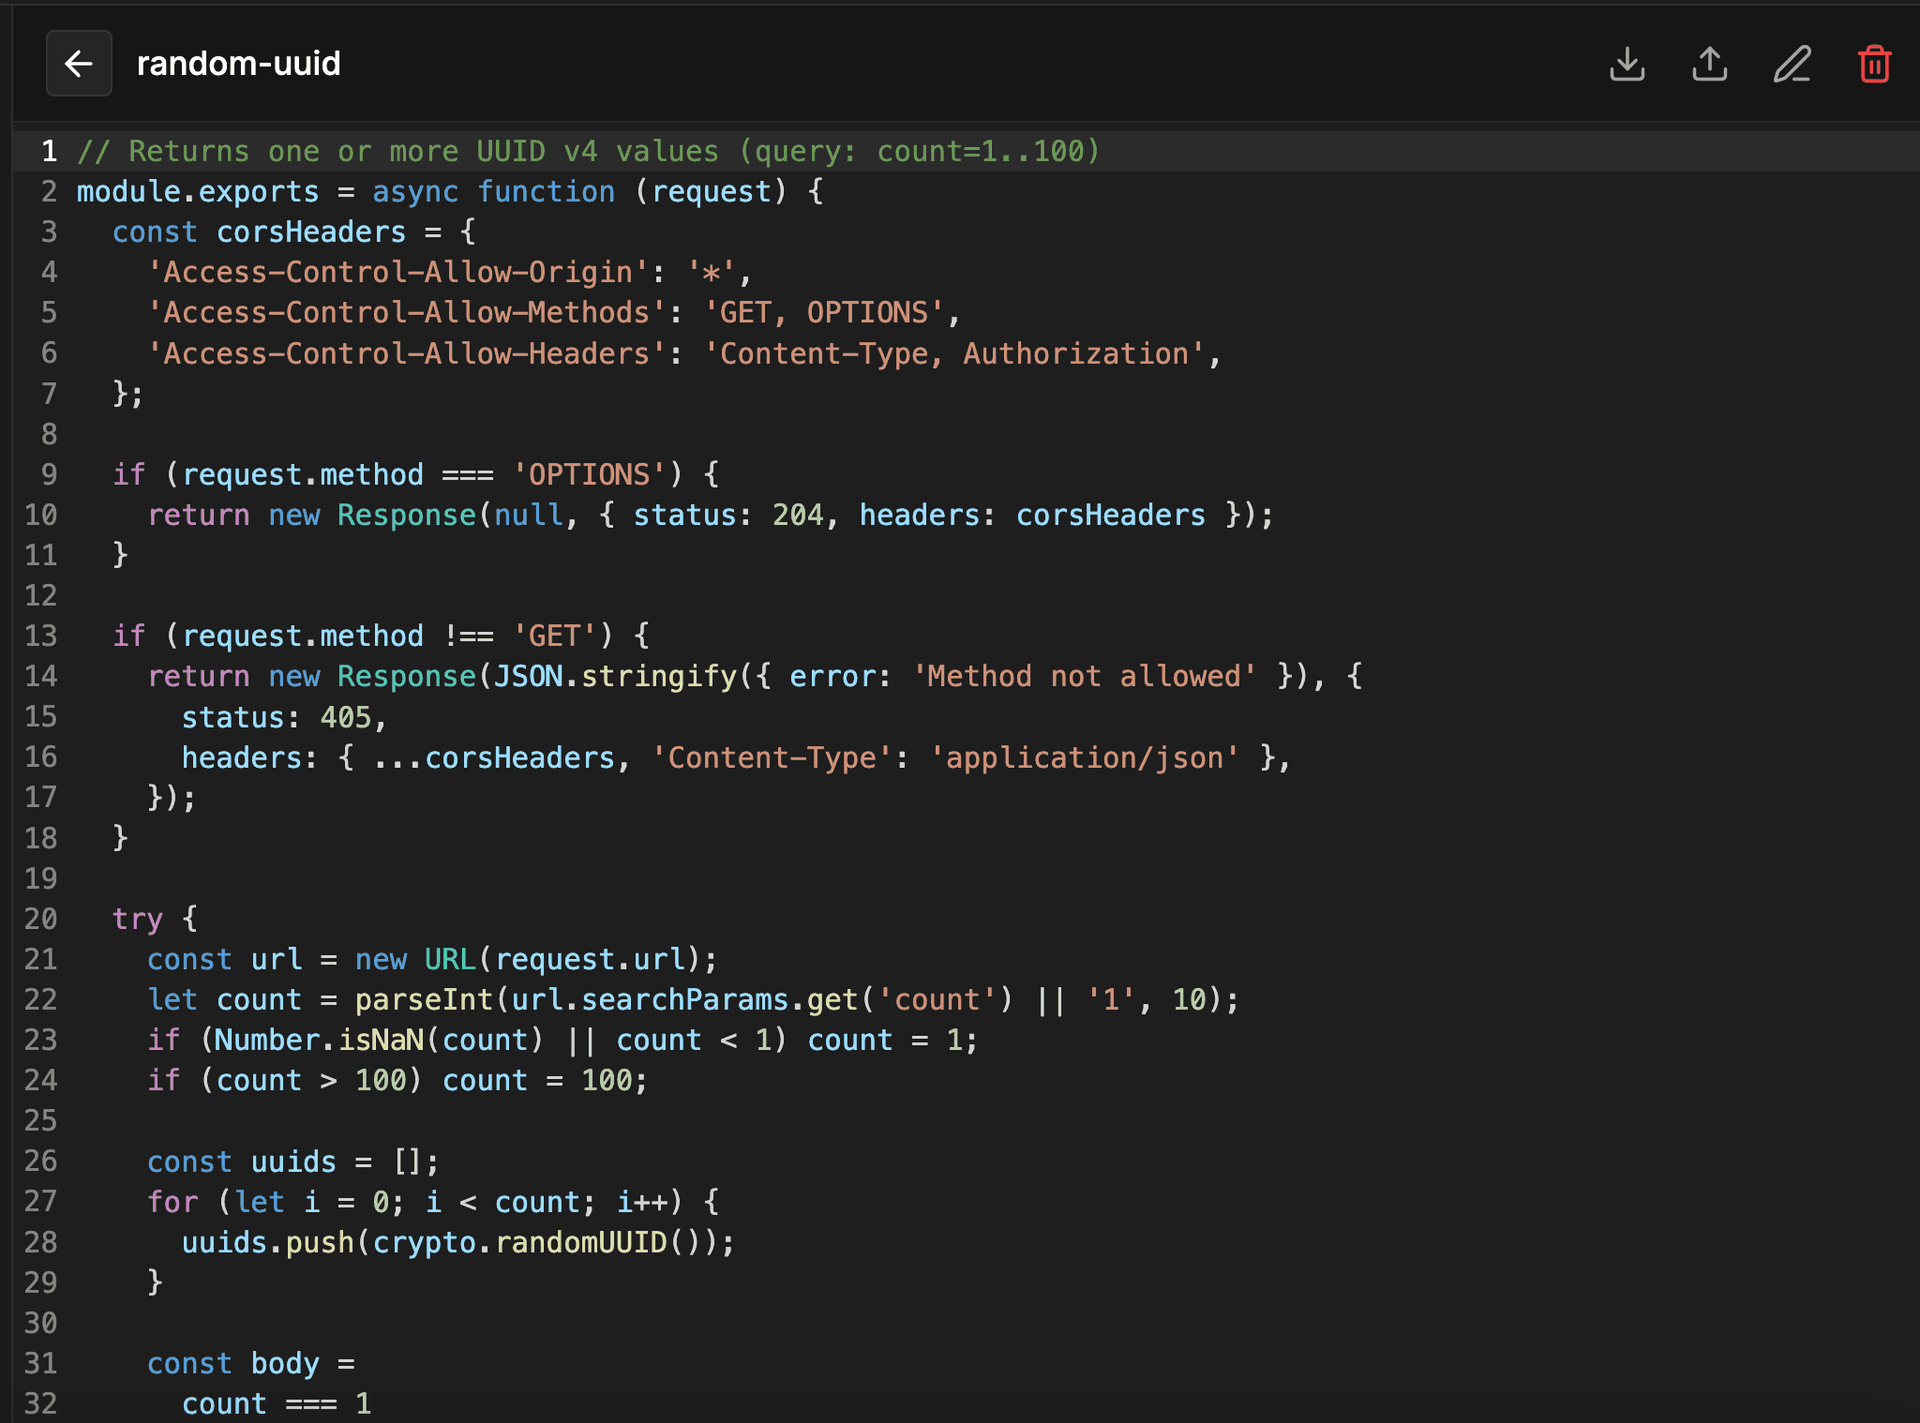This screenshot has height=1423, width=1920.
Task: Navigate back with the arrow button
Action: (x=79, y=63)
